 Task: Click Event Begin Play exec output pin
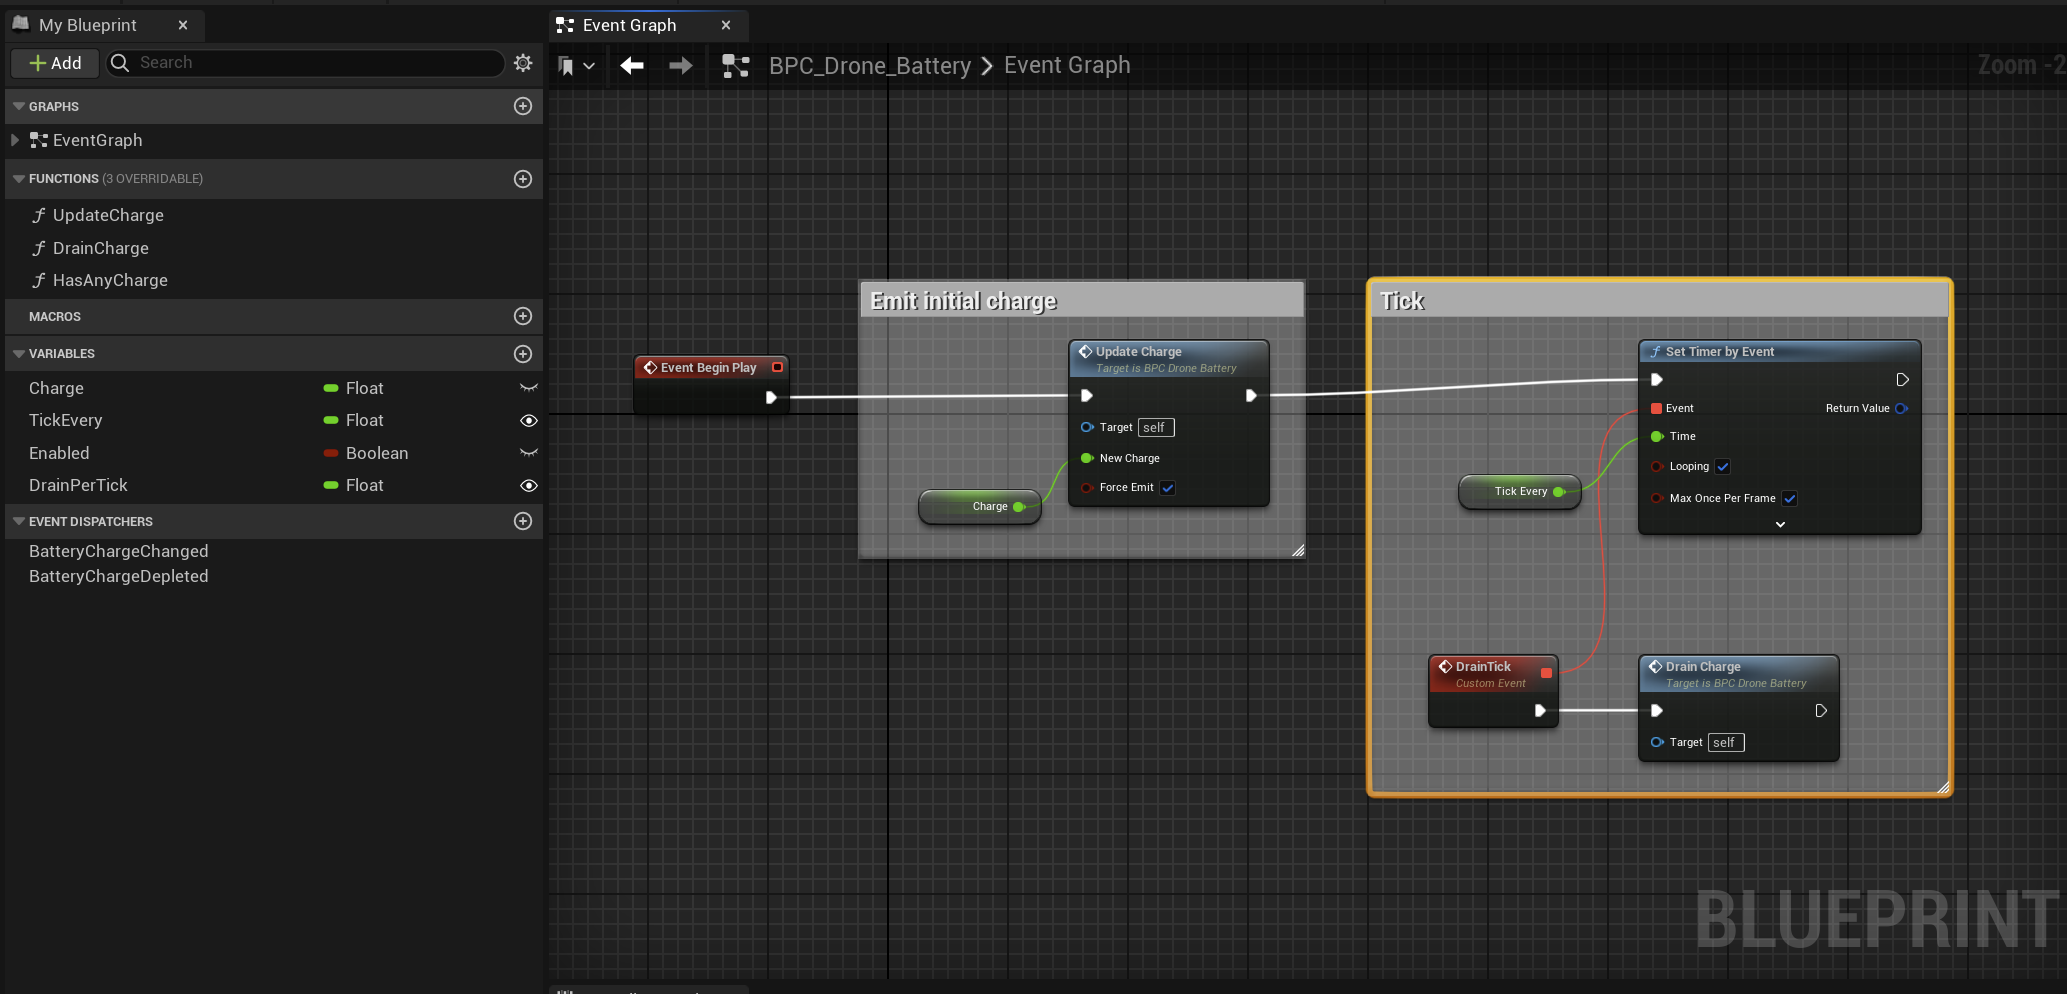pyautogui.click(x=771, y=397)
